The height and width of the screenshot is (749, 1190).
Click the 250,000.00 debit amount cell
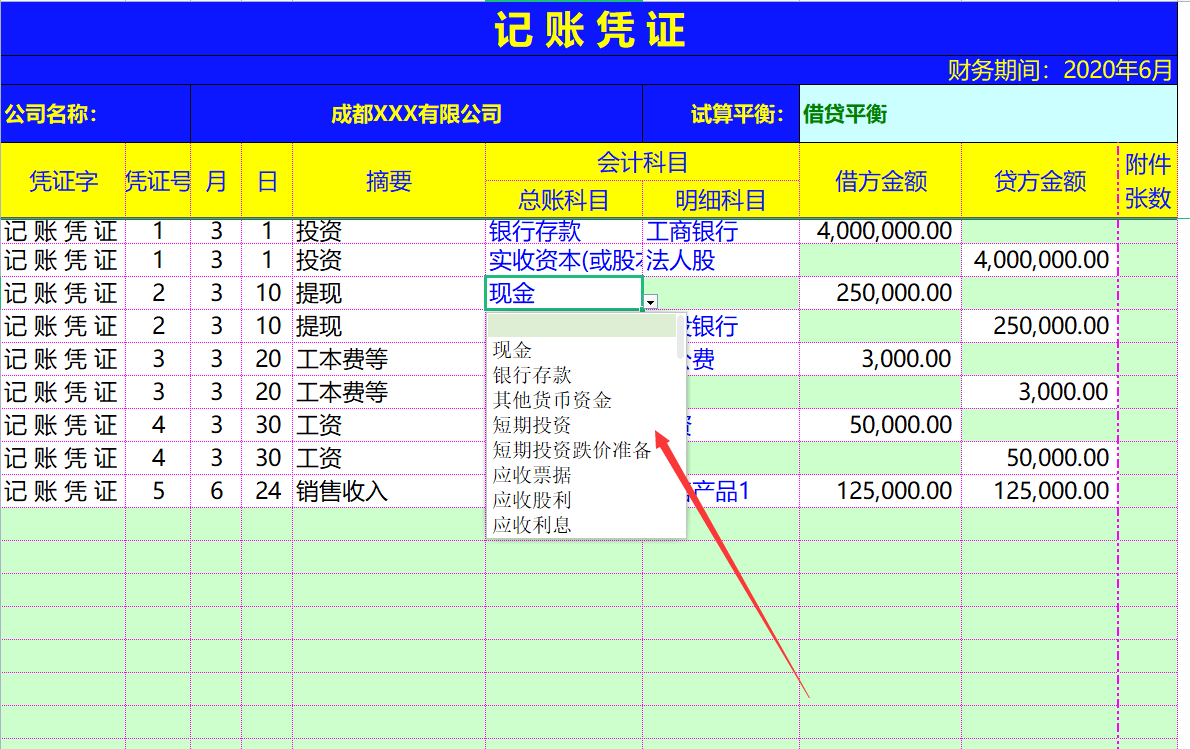[880, 293]
